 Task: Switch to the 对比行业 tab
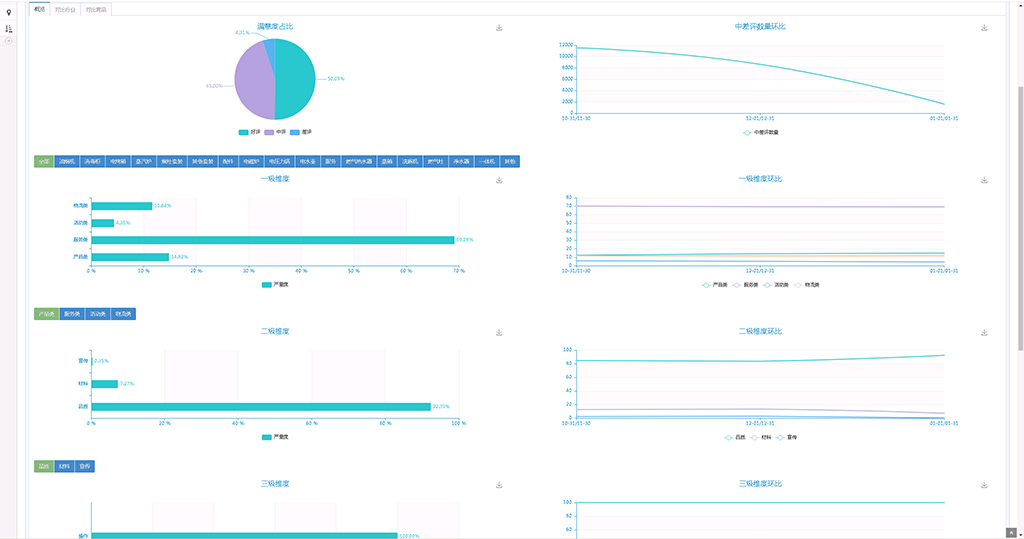(65, 9)
